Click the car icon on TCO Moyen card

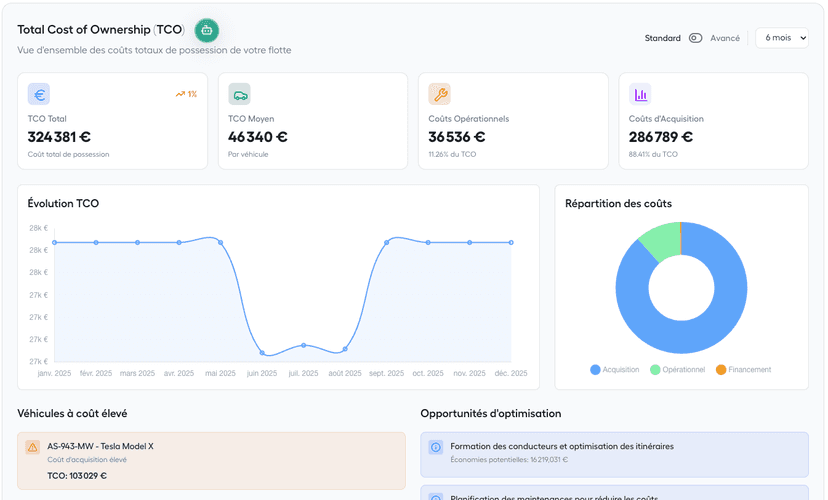coord(239,95)
